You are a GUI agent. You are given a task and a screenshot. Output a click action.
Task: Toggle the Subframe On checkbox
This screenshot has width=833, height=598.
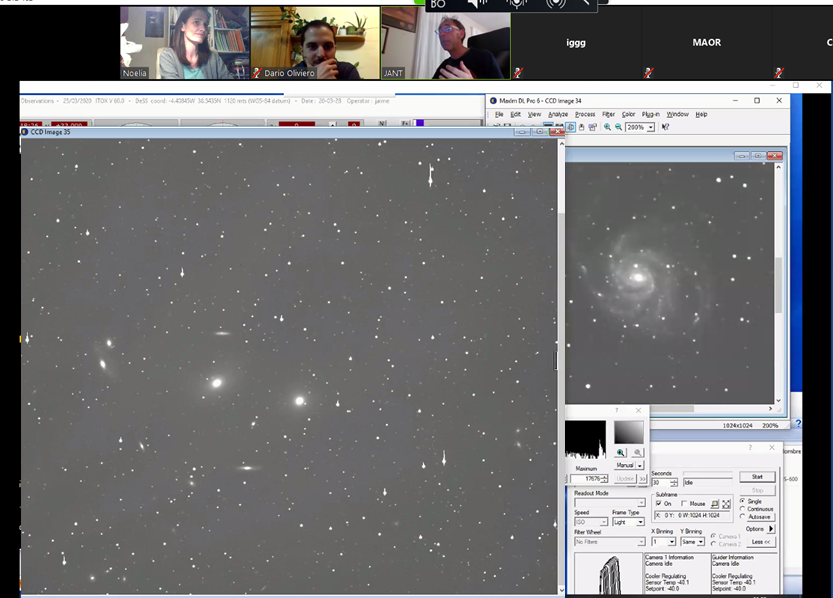pos(659,503)
